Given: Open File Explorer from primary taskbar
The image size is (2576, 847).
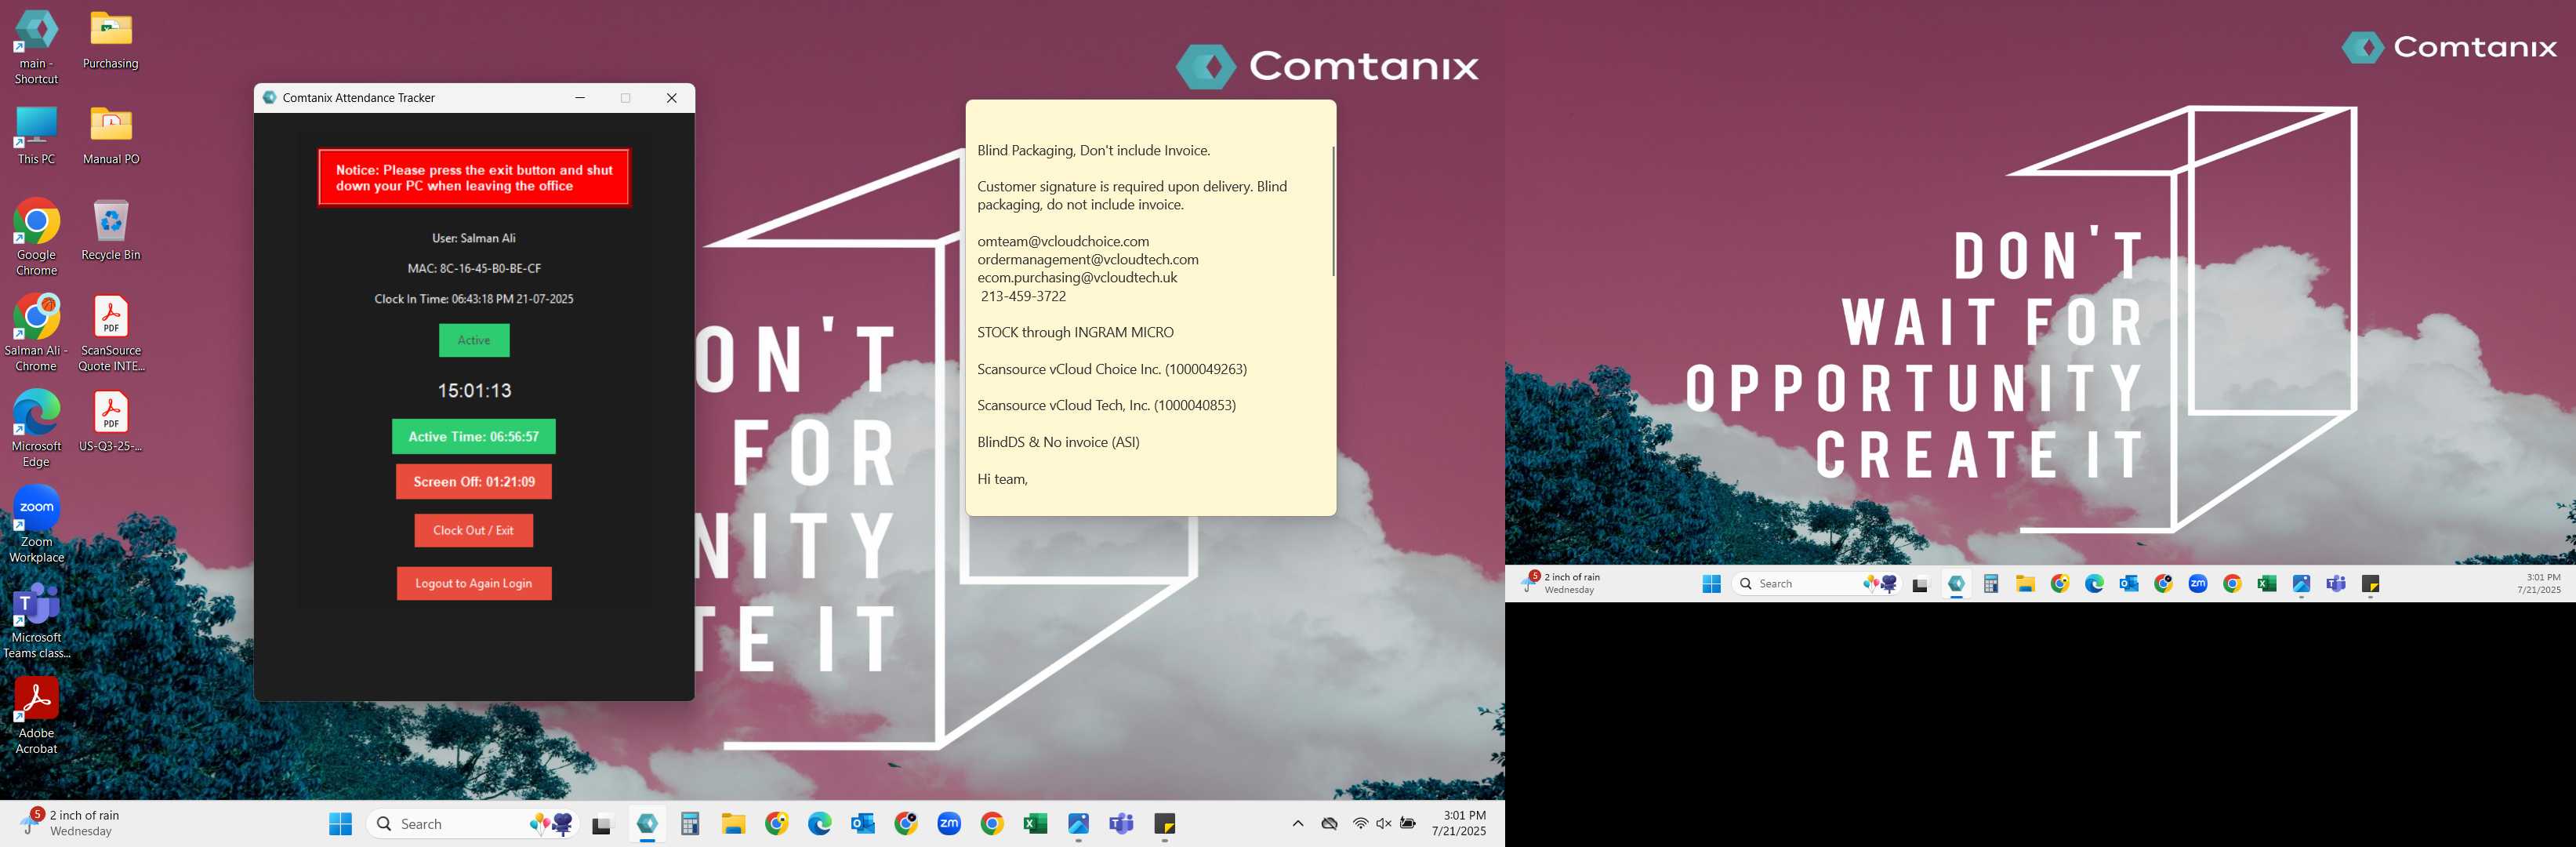Looking at the screenshot, I should click(733, 824).
